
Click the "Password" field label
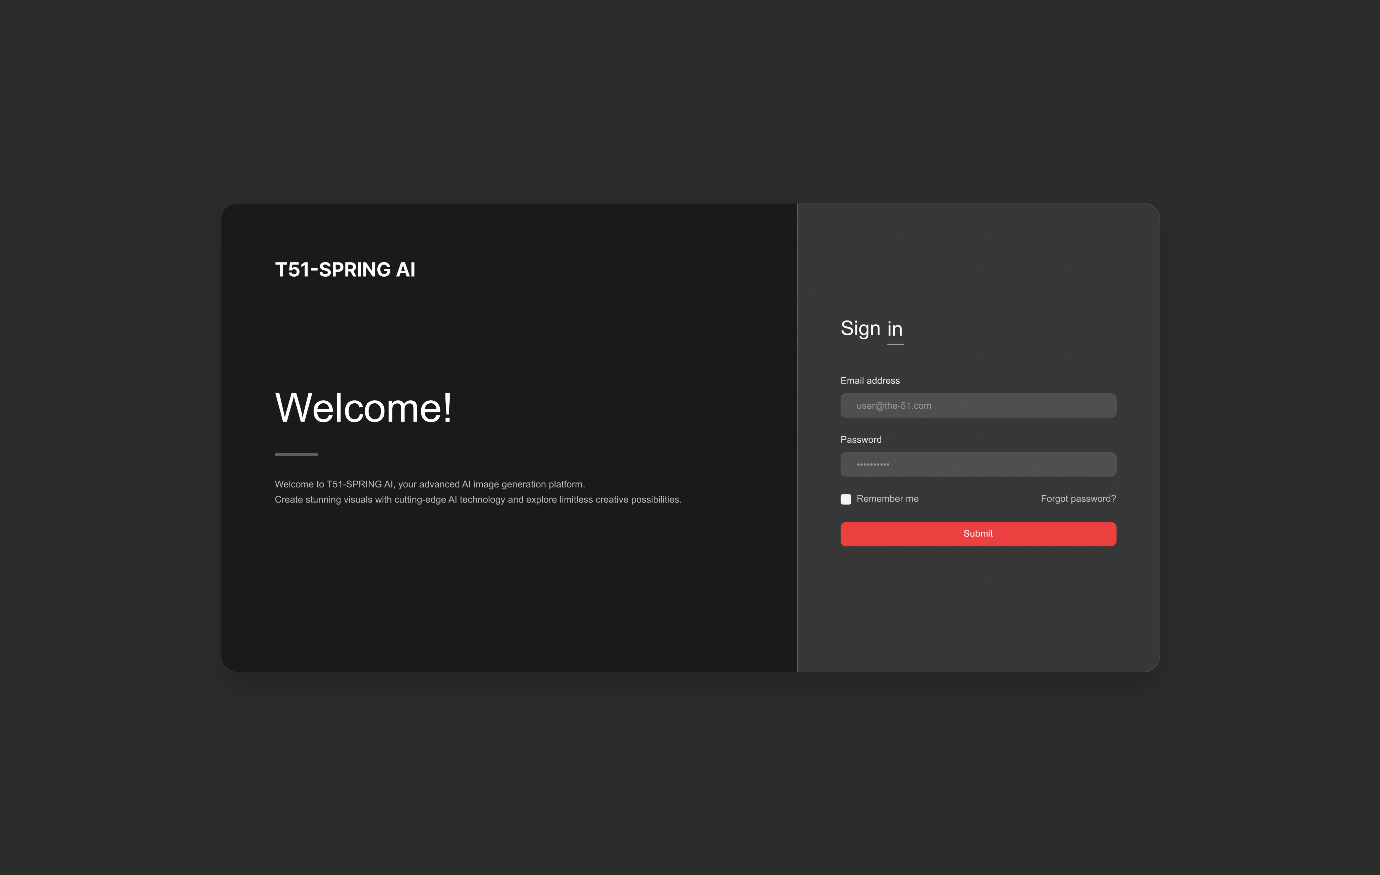pyautogui.click(x=861, y=440)
